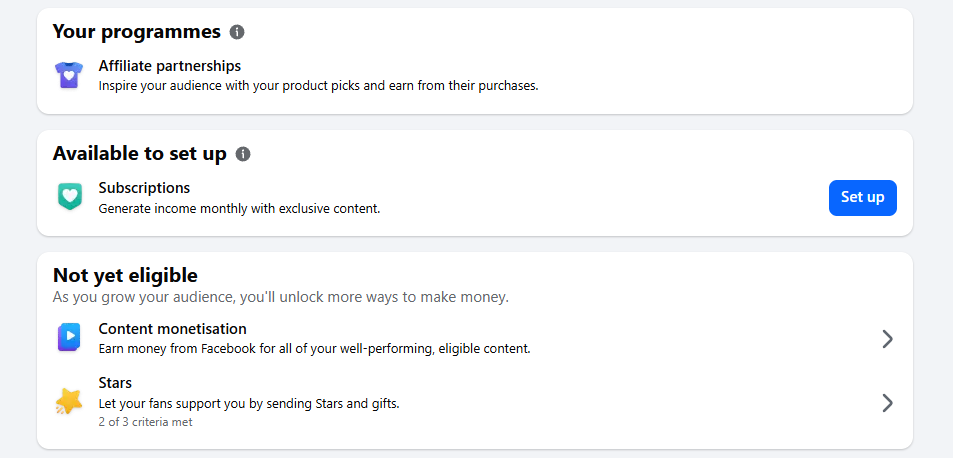The width and height of the screenshot is (953, 458).
Task: Set up Subscriptions with the blue button
Action: point(862,197)
